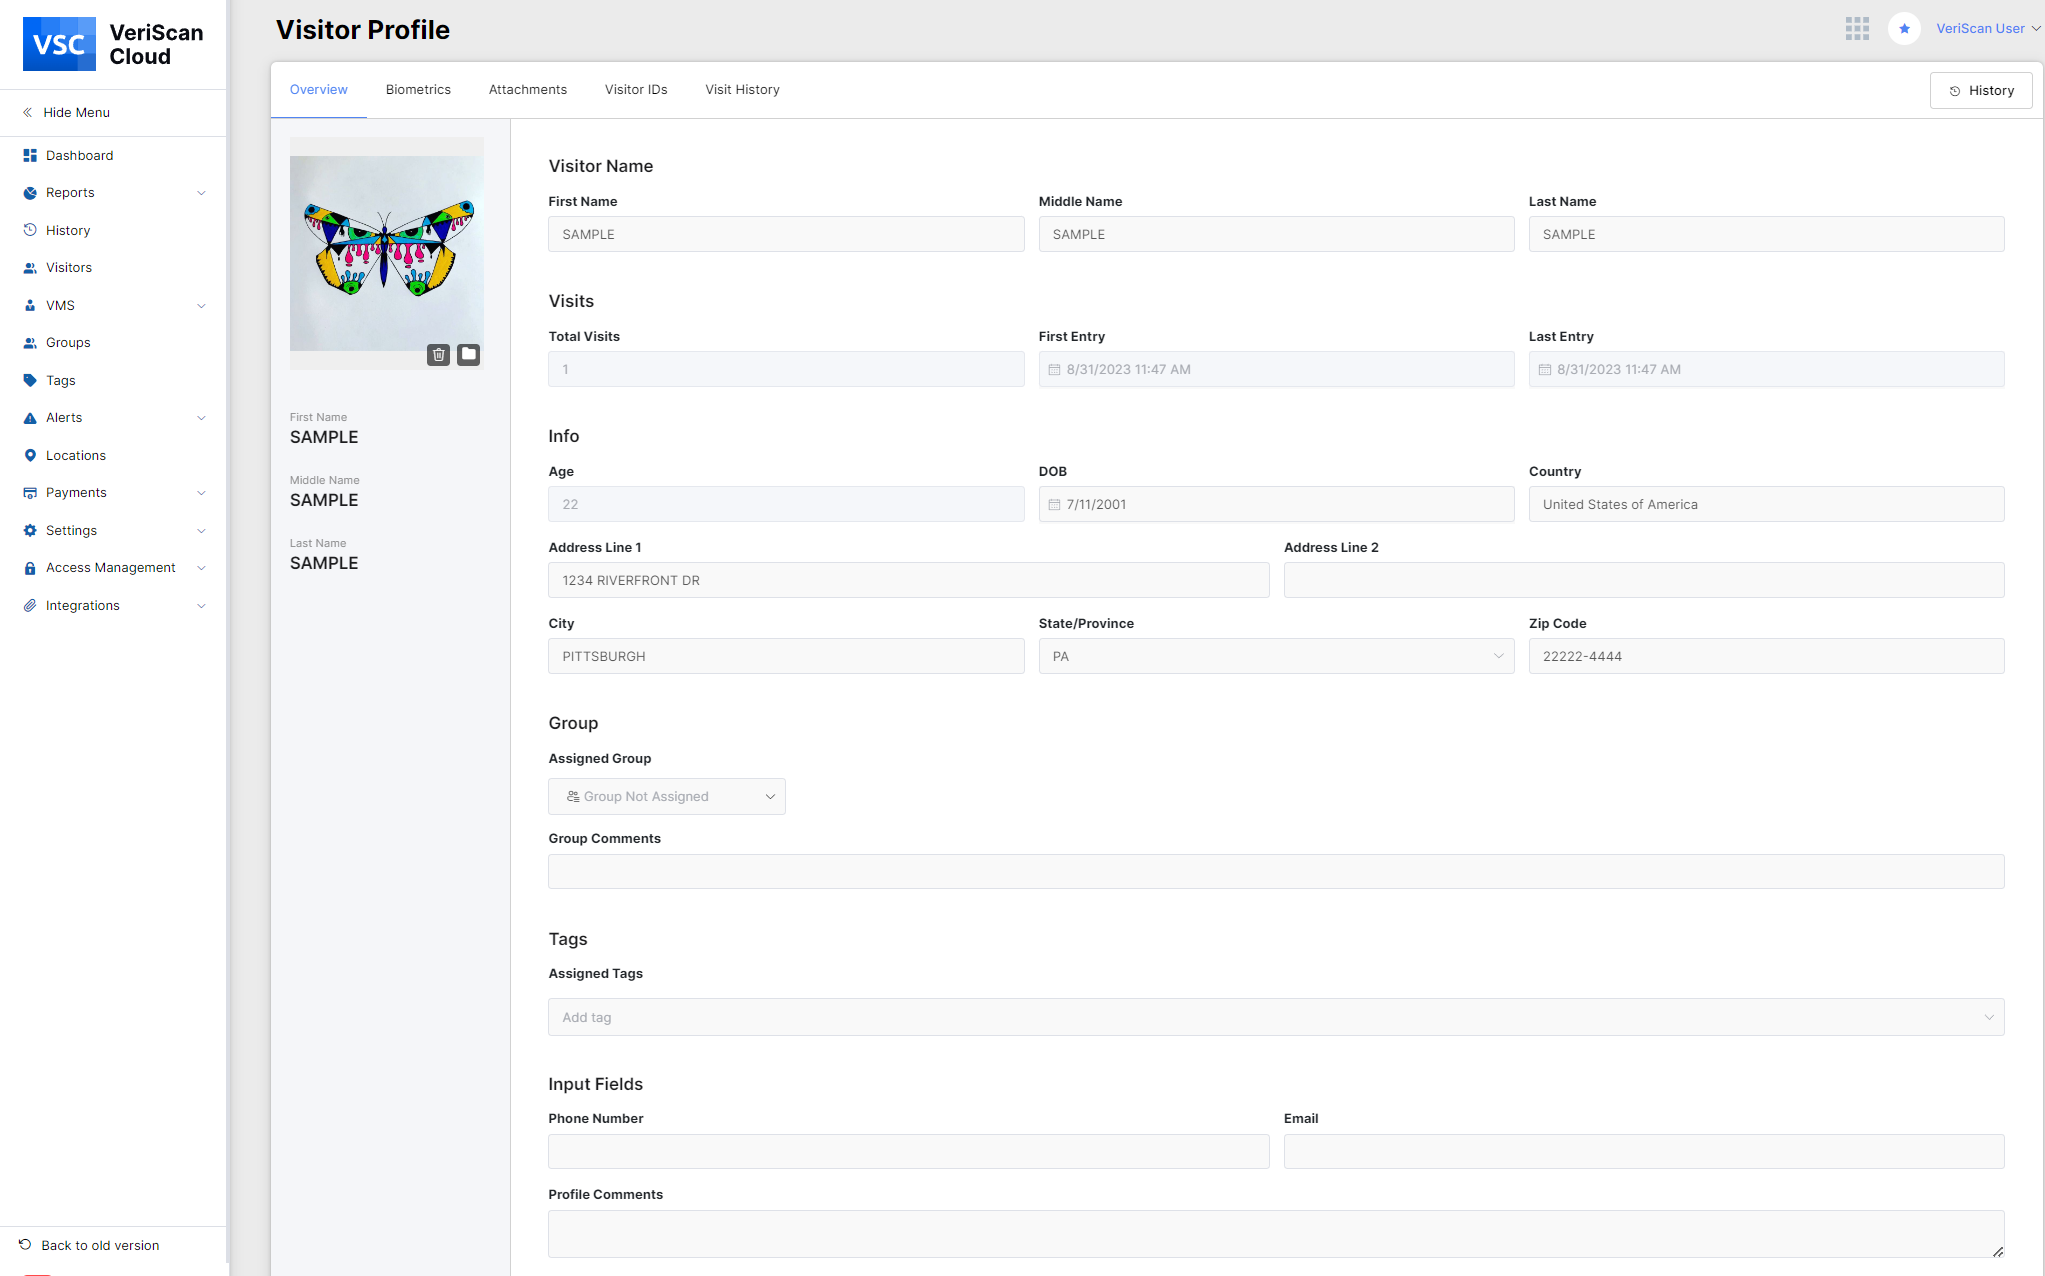Open the State/Province PA dropdown
2045x1276 pixels.
pos(1276,656)
